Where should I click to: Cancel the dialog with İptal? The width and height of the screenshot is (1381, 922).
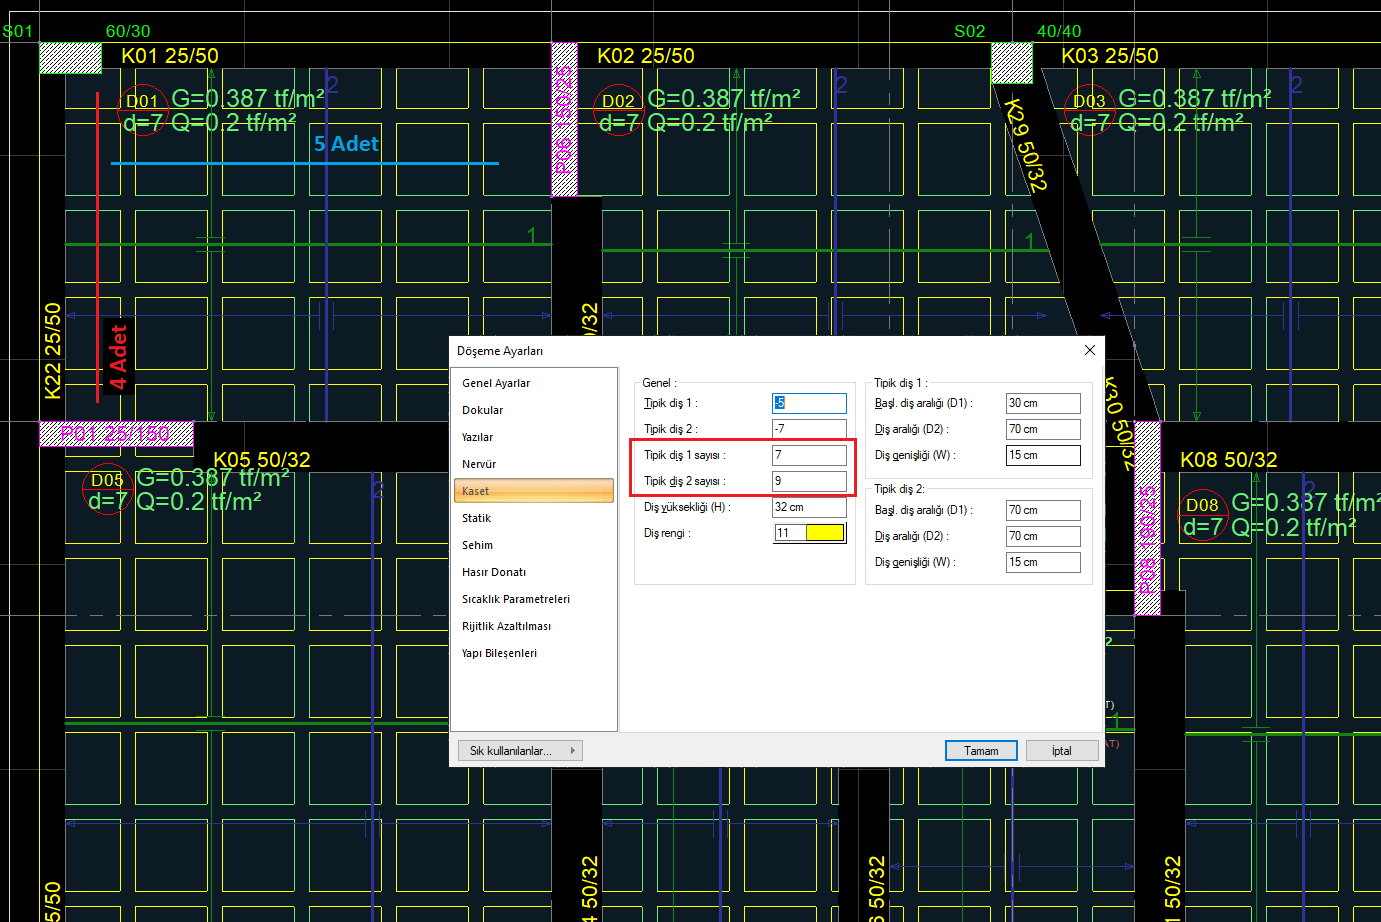[1062, 751]
